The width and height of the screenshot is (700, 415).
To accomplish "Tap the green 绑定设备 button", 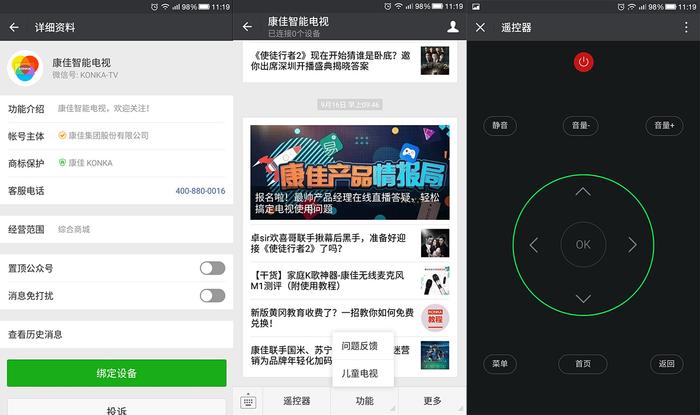I will click(x=117, y=373).
